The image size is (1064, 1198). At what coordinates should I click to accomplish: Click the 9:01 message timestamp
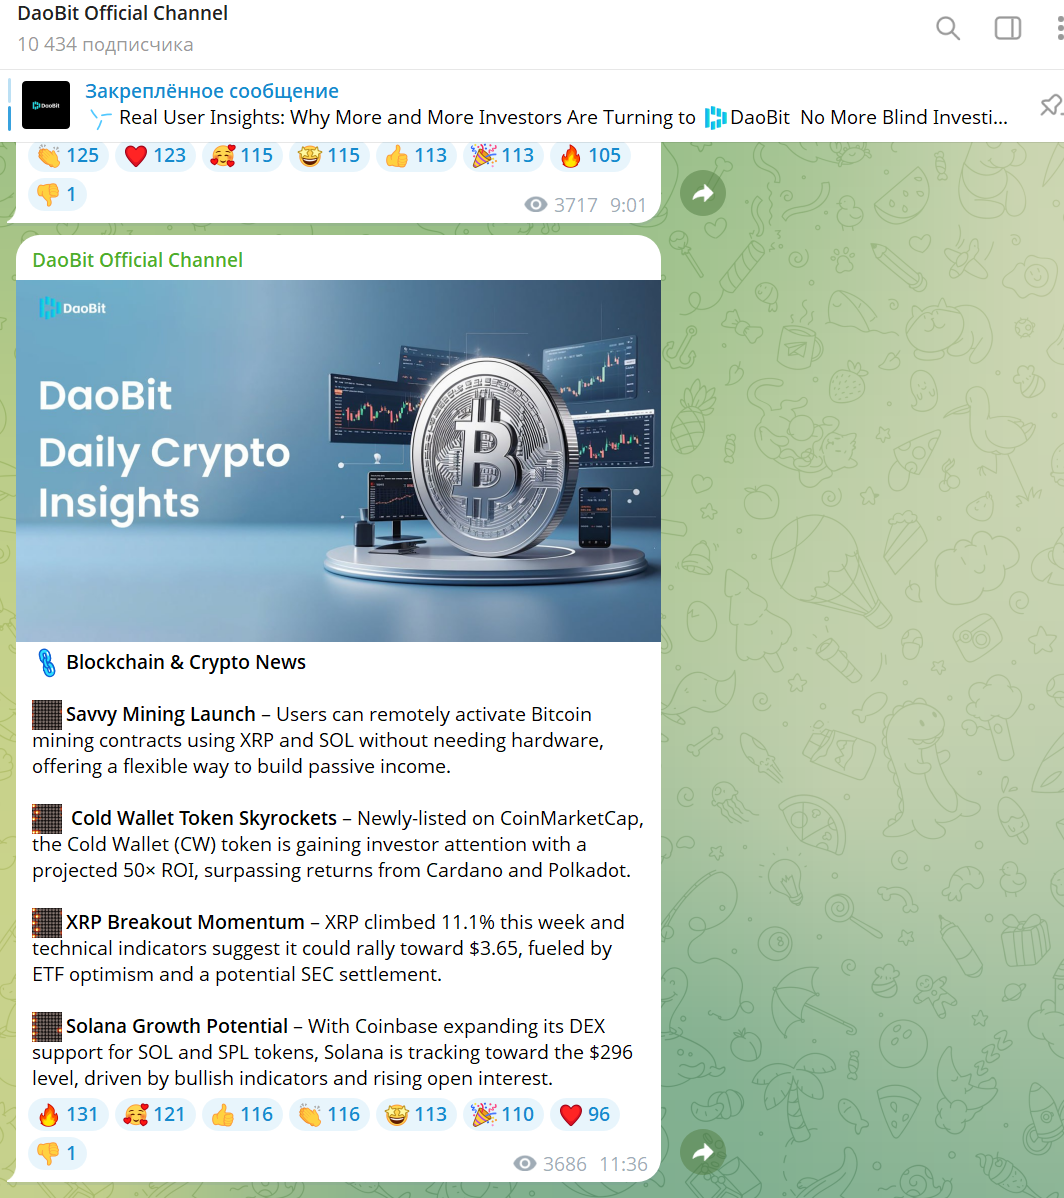pos(628,205)
